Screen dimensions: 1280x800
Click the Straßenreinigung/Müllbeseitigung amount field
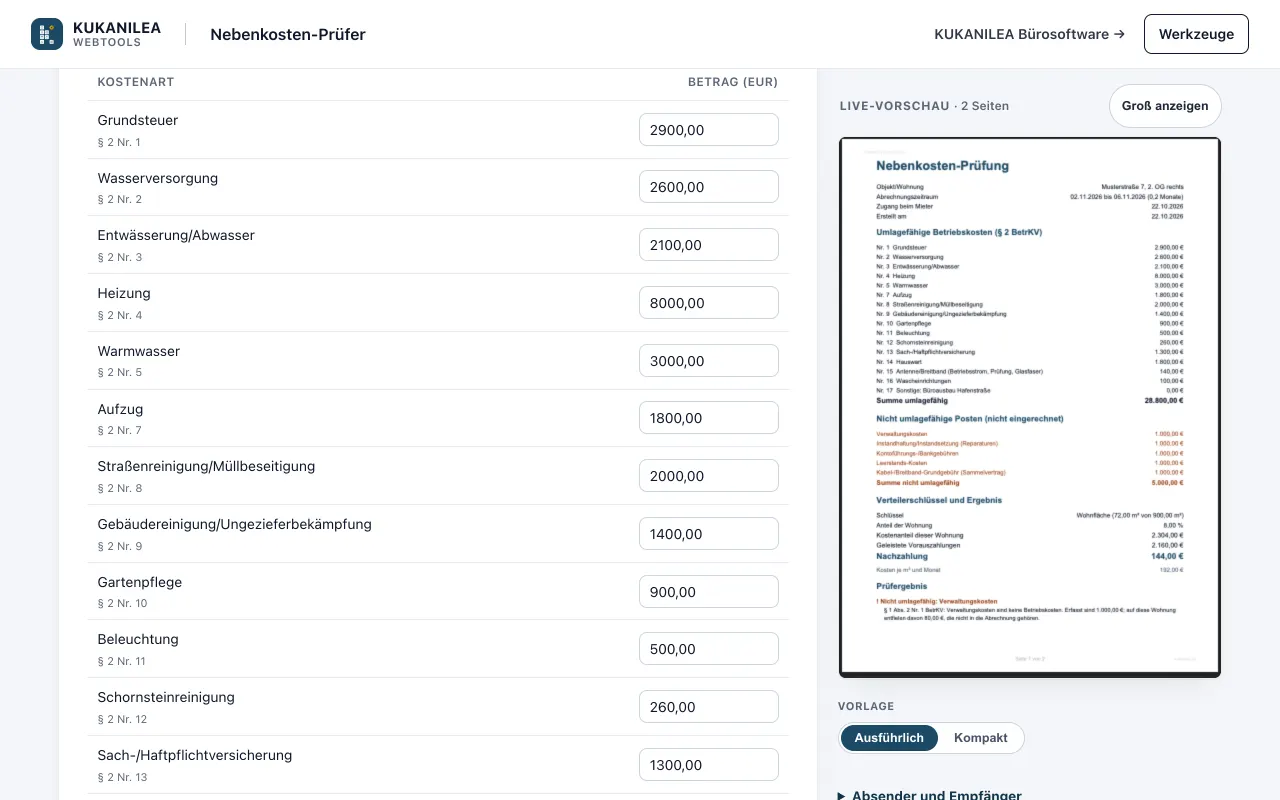click(709, 476)
